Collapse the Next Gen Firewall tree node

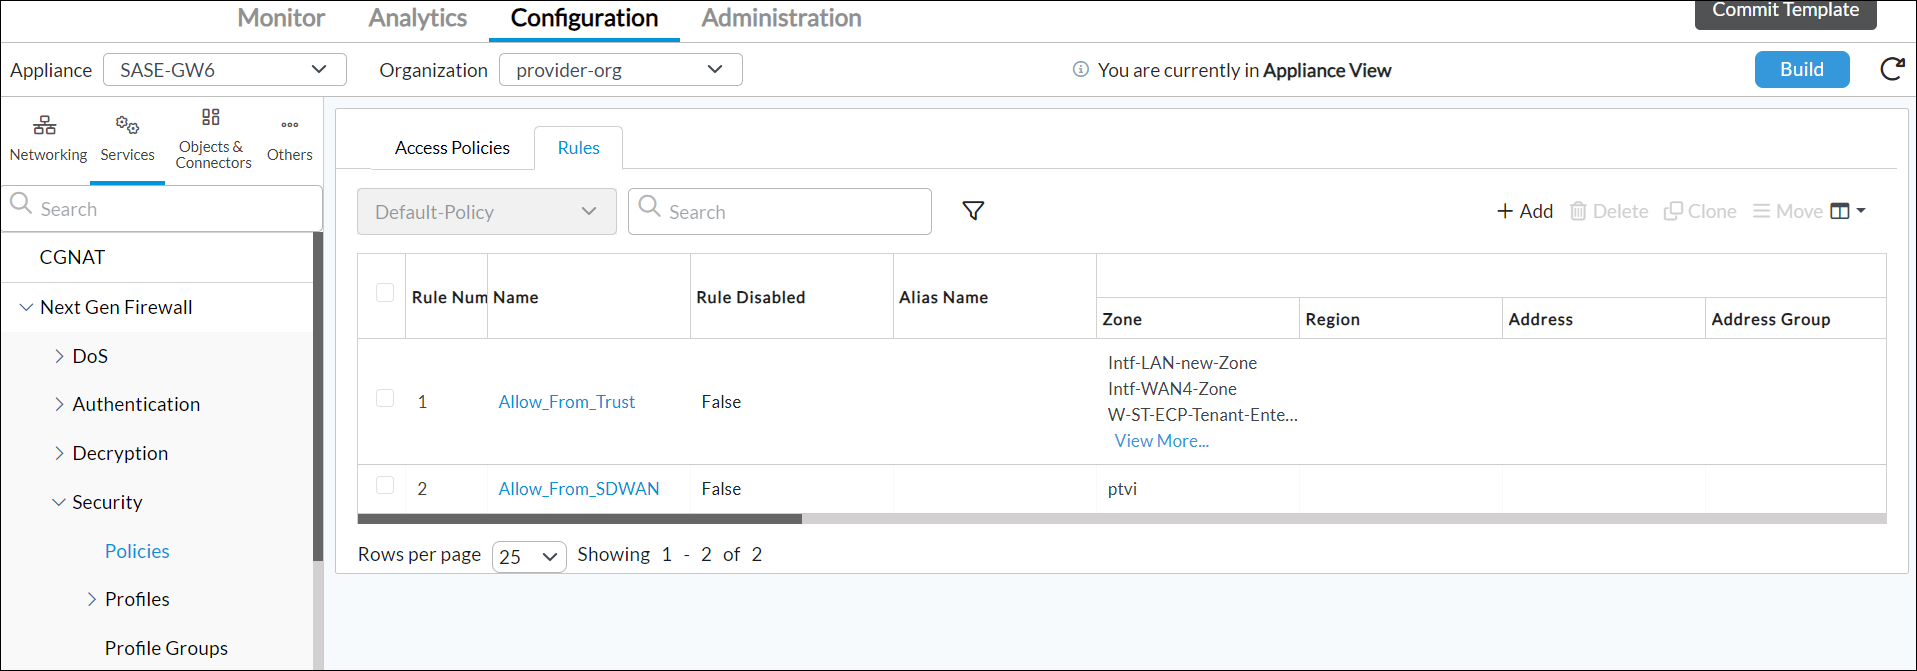(x=26, y=307)
